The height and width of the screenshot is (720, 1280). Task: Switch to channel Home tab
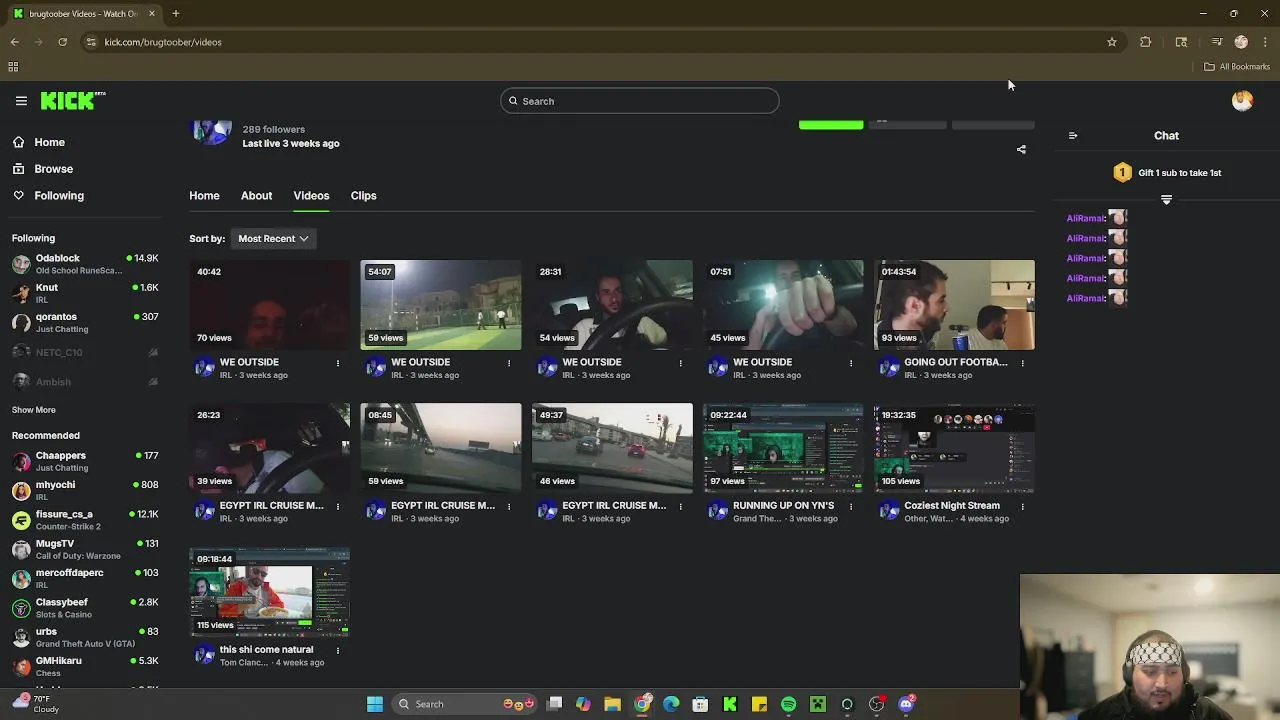click(204, 196)
